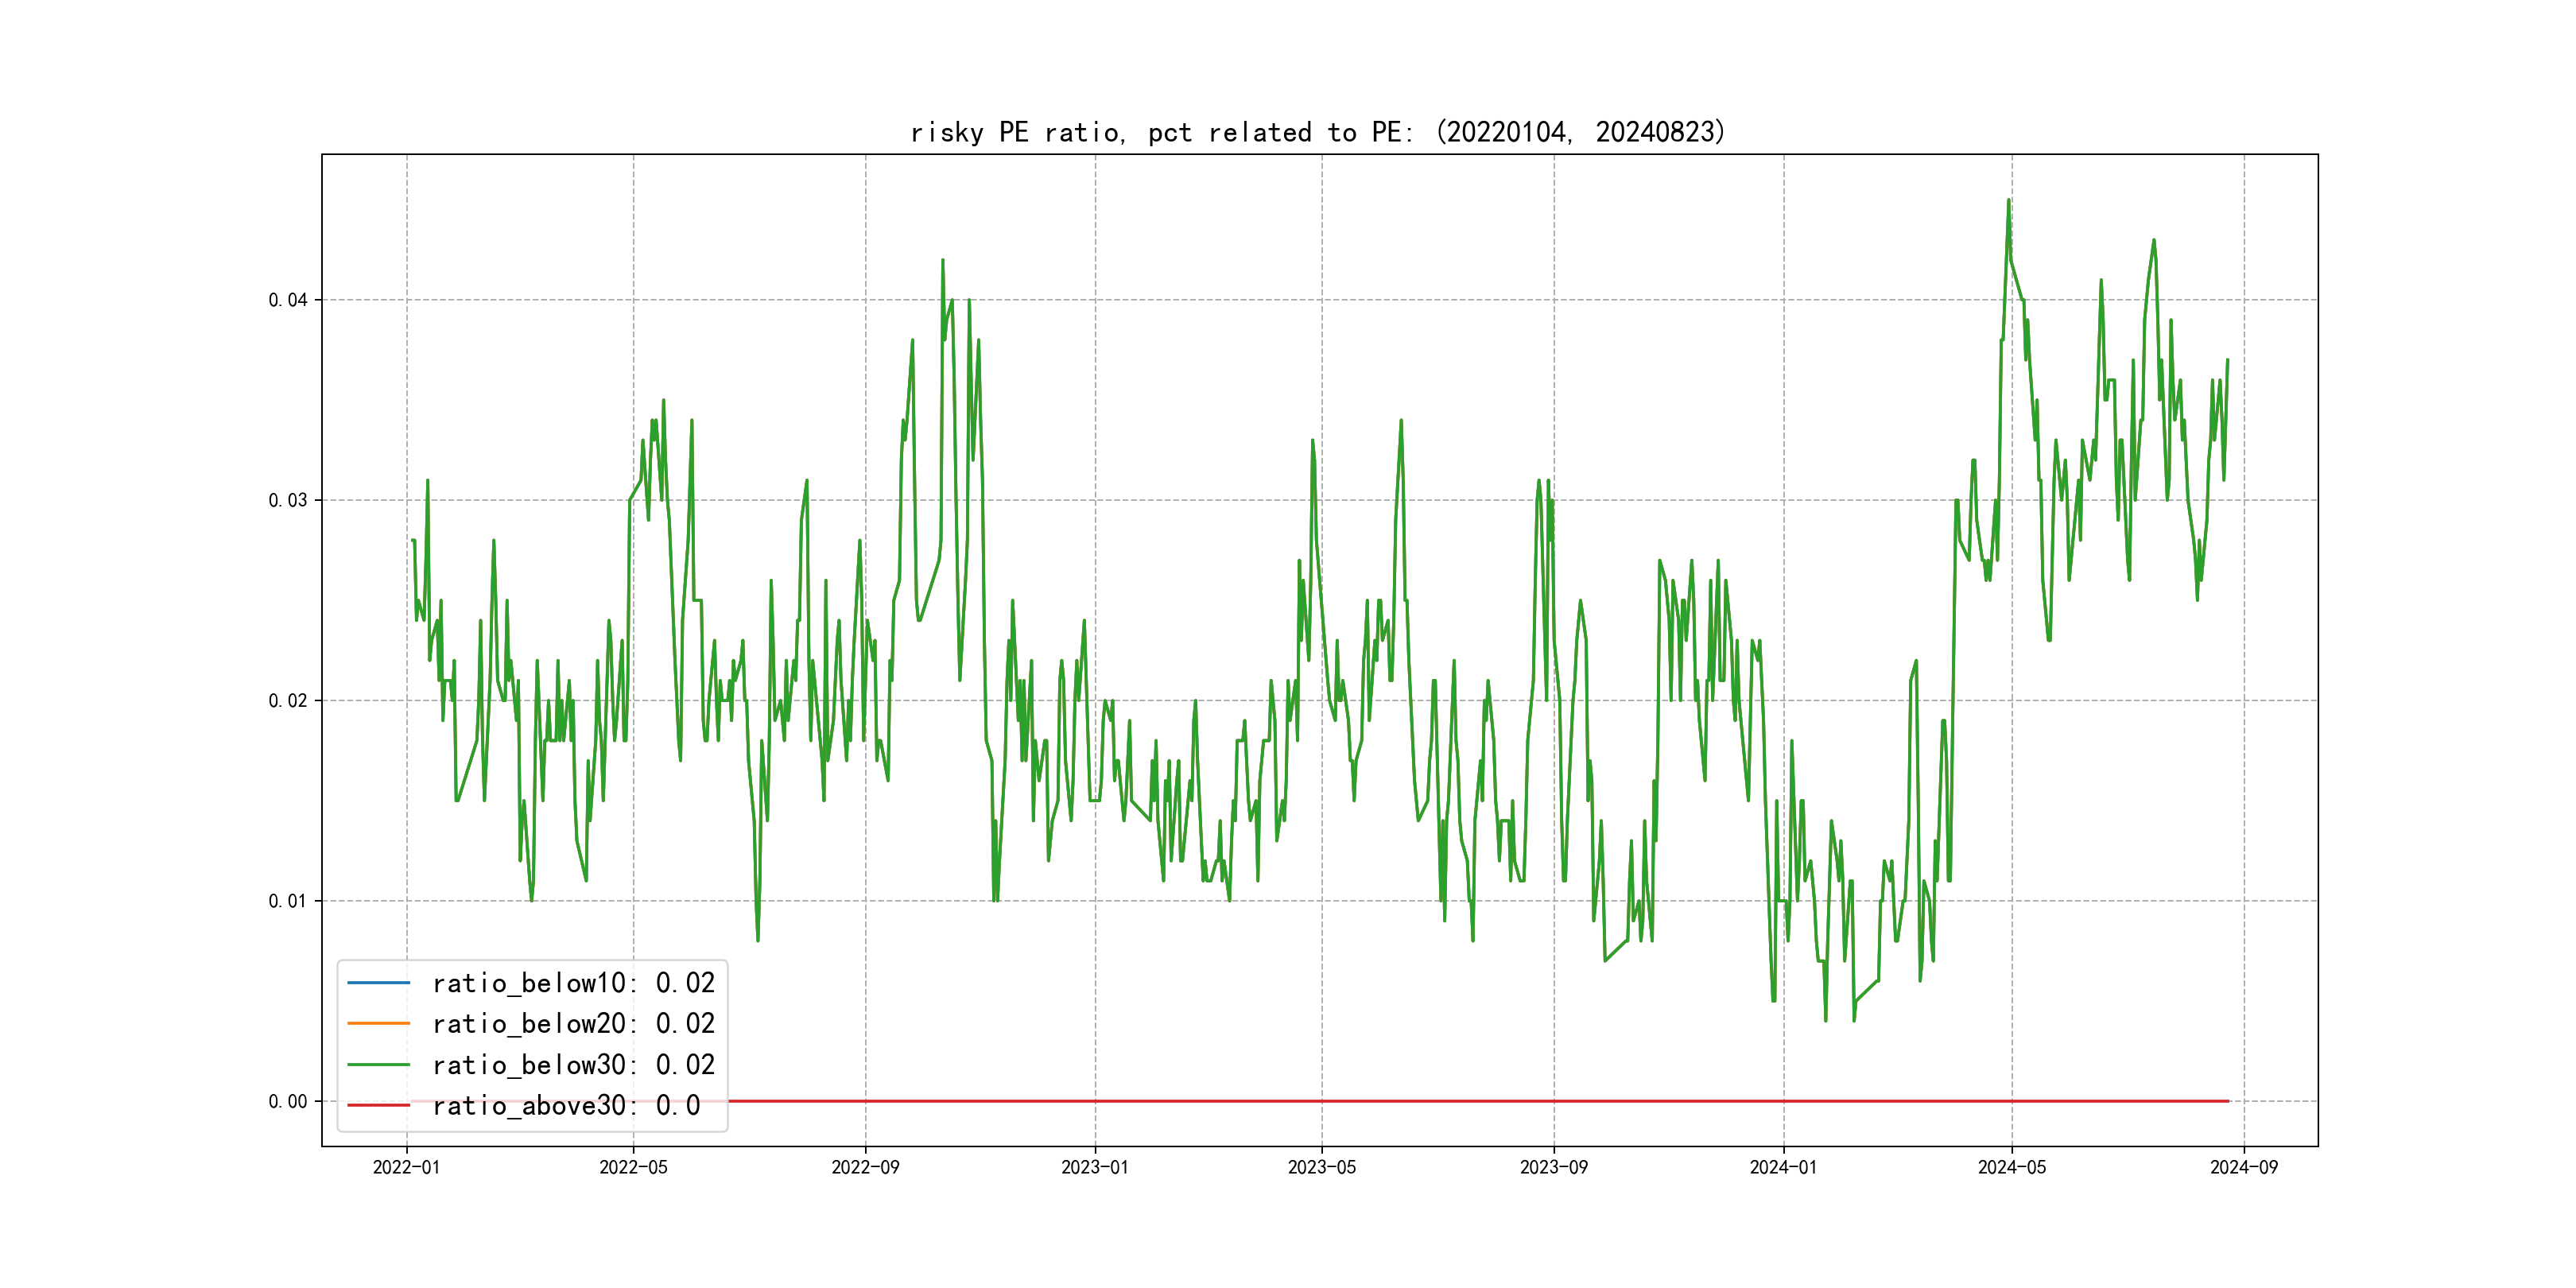
Task: Click the 0.00 y-axis tick label
Action: tap(287, 1101)
